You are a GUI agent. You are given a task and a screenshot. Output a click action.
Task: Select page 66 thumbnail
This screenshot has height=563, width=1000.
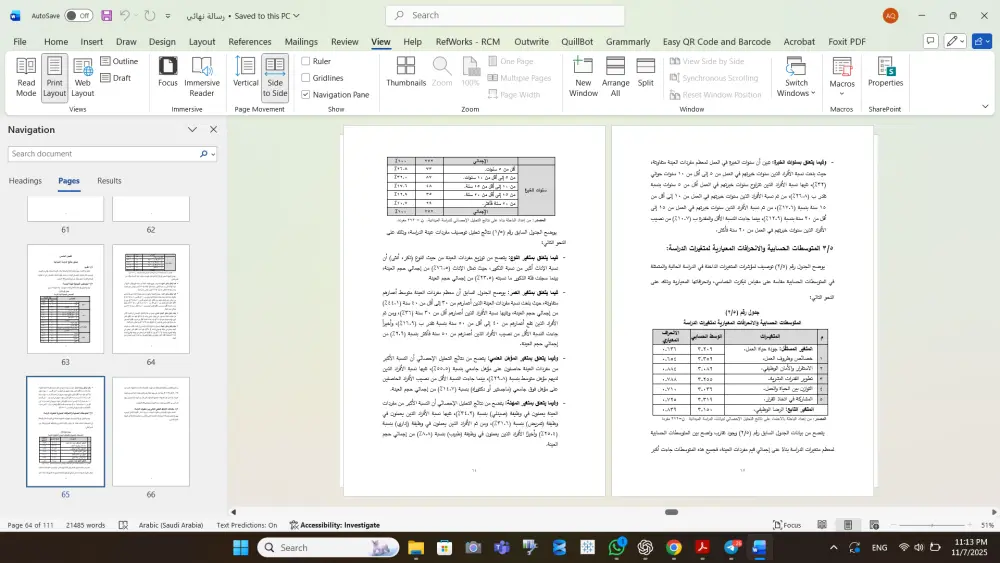coord(151,432)
